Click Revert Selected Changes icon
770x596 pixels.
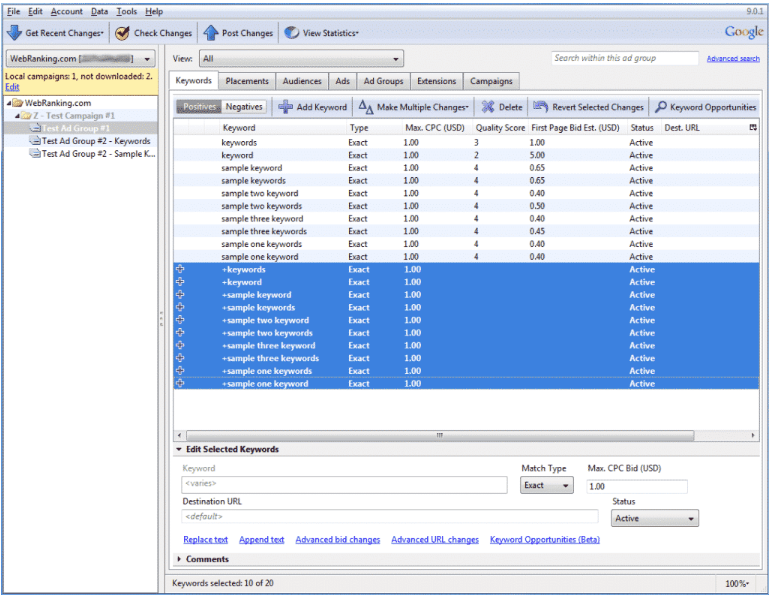pyautogui.click(x=540, y=107)
